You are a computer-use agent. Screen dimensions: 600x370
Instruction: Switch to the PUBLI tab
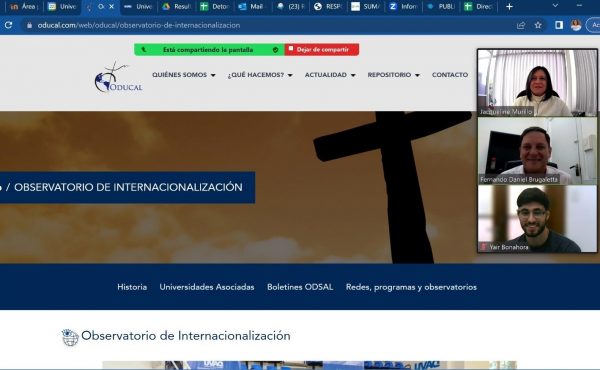(440, 7)
